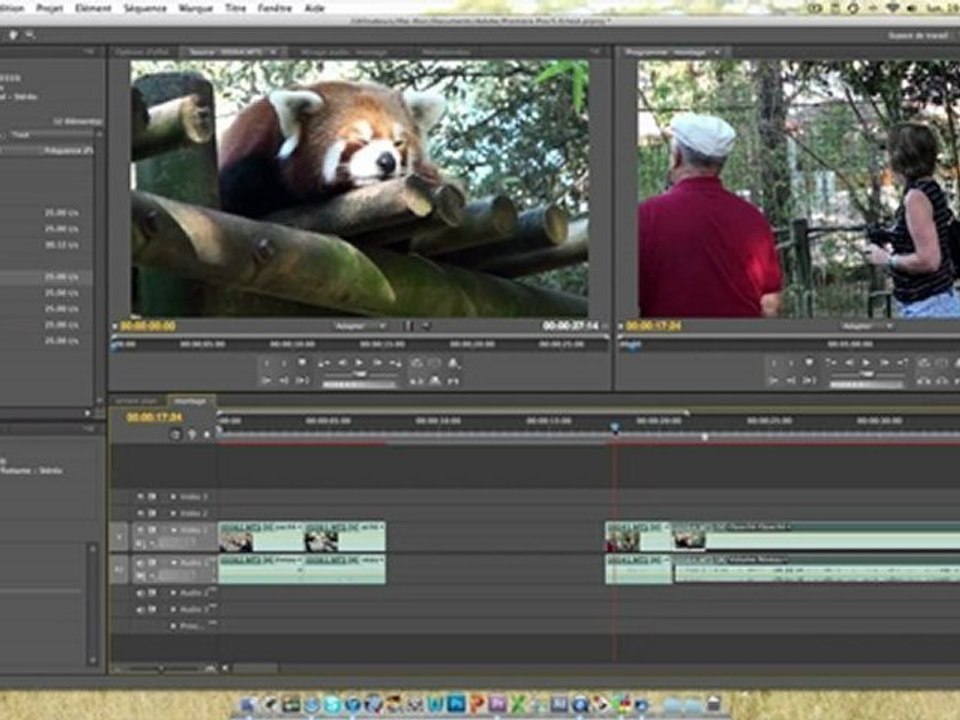Mute Audio 2 track output speaker
This screenshot has height=720, width=960.
(x=140, y=593)
